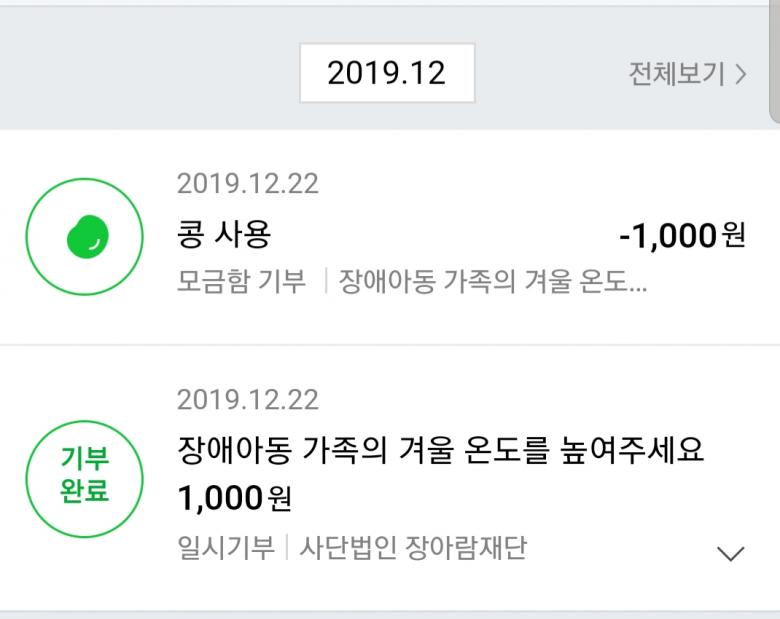
Task: Open 전체보기 to view all
Action: 676,74
